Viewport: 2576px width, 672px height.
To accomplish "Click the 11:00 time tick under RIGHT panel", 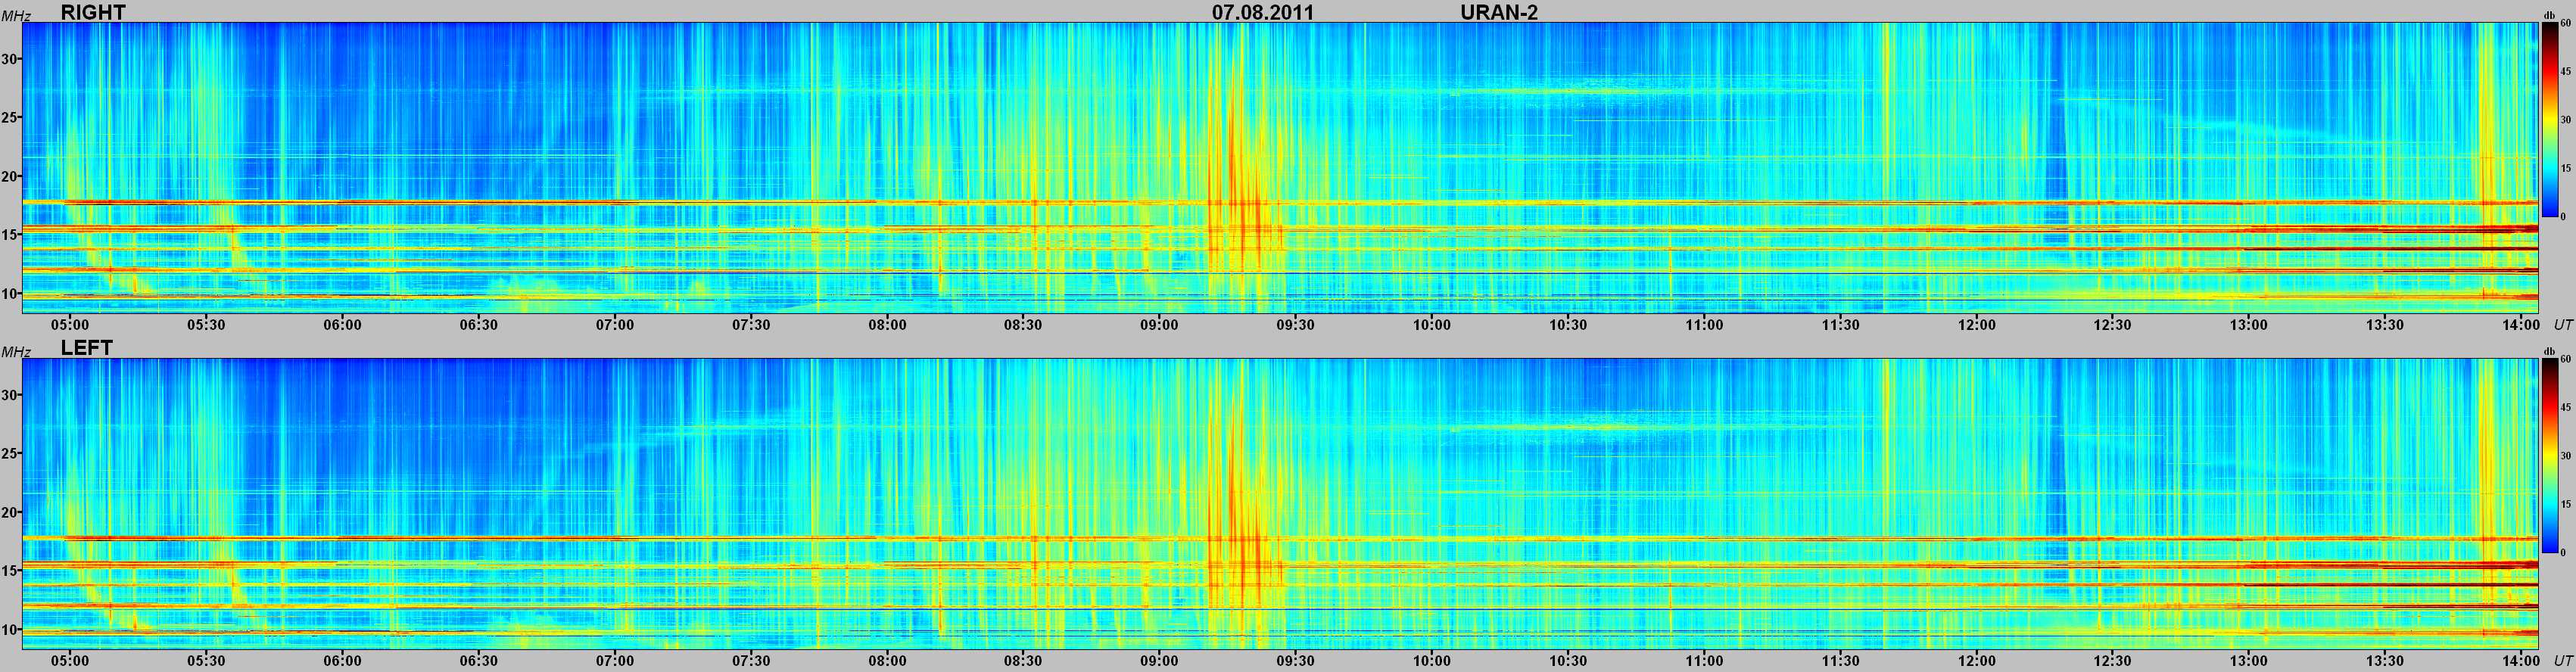I will pyautogui.click(x=1704, y=325).
